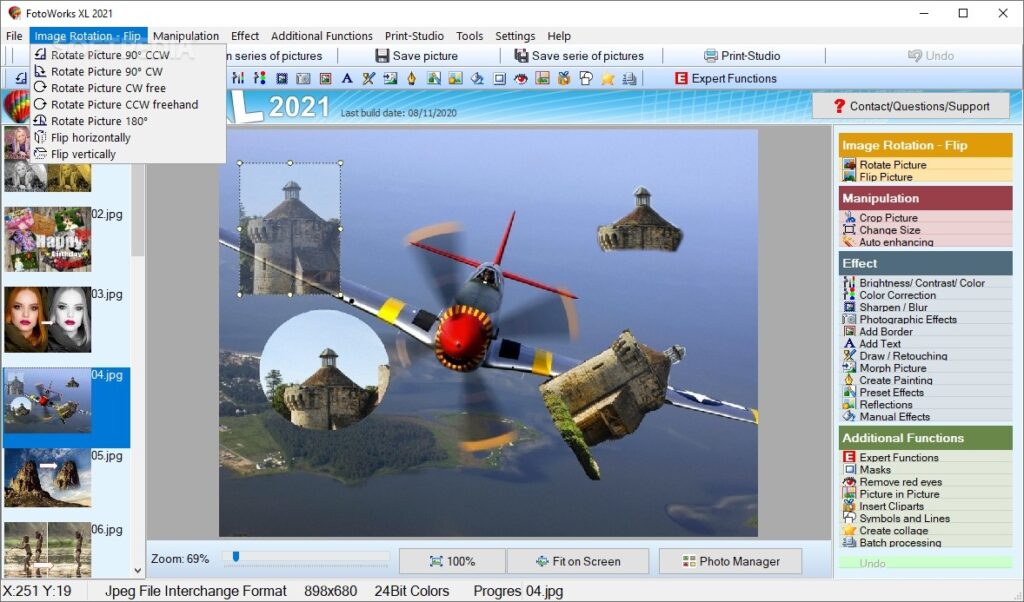1024x602 pixels.
Task: Click the Color Correction icon in the icon toolbar
Action: 260,78
